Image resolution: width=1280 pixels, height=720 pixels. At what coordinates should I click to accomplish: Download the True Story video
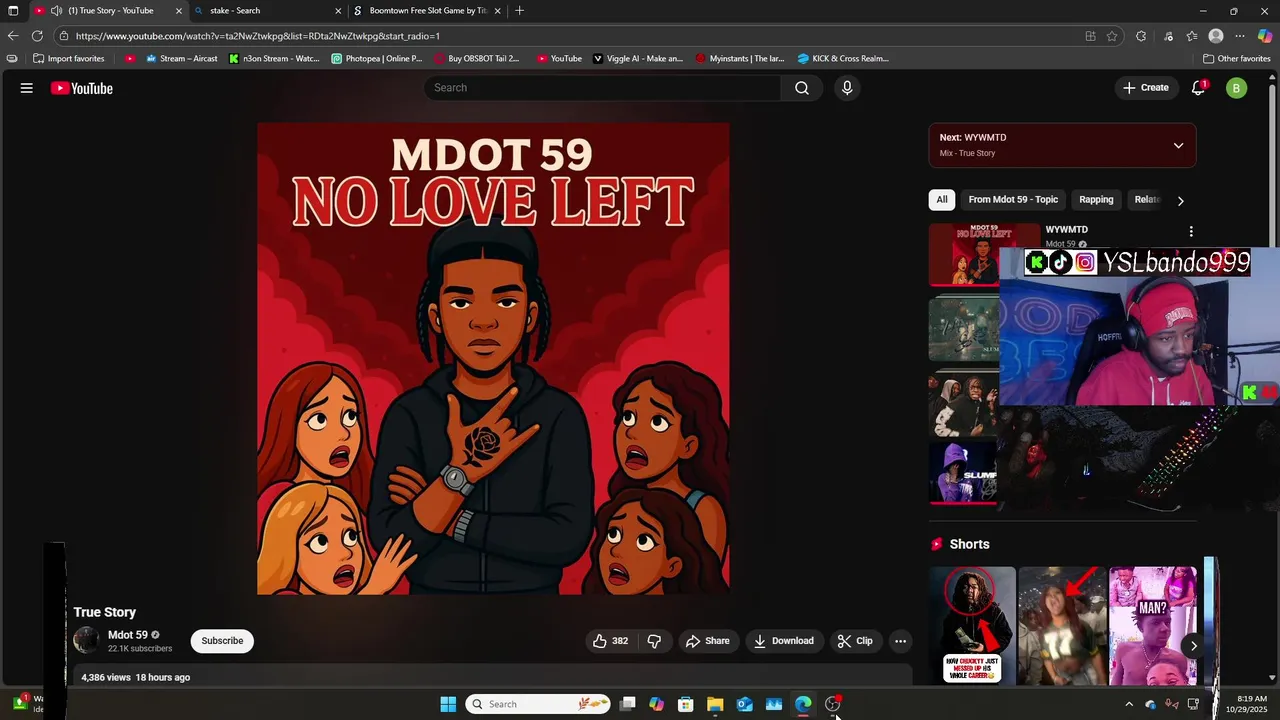coord(783,641)
